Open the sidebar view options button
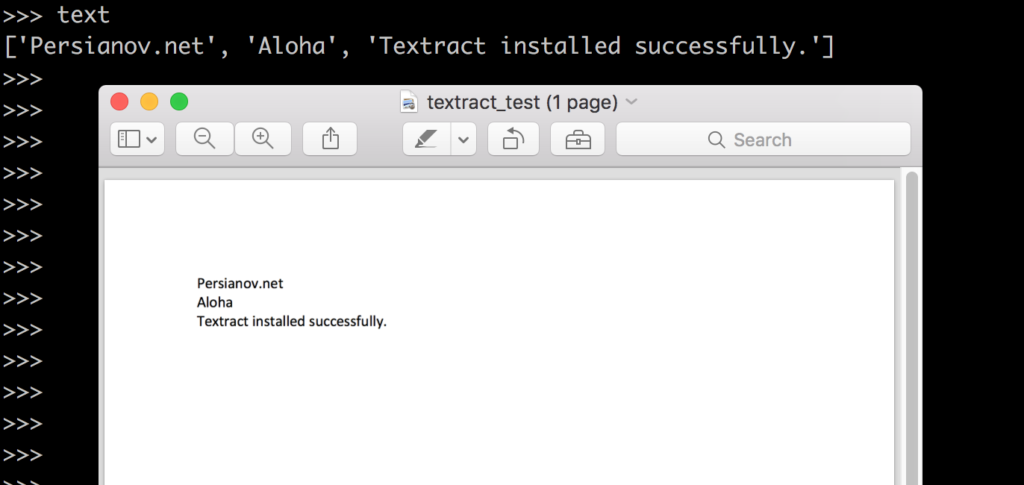 (137, 139)
